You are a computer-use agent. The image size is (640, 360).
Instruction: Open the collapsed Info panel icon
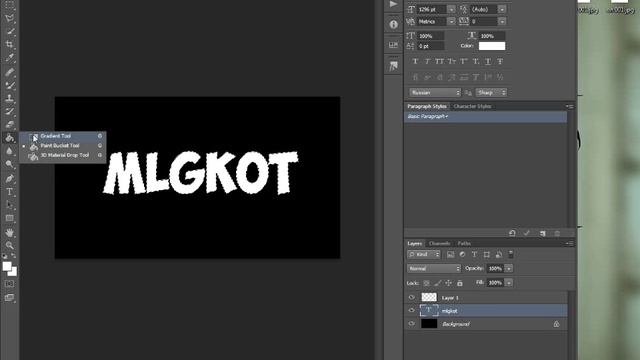click(393, 24)
